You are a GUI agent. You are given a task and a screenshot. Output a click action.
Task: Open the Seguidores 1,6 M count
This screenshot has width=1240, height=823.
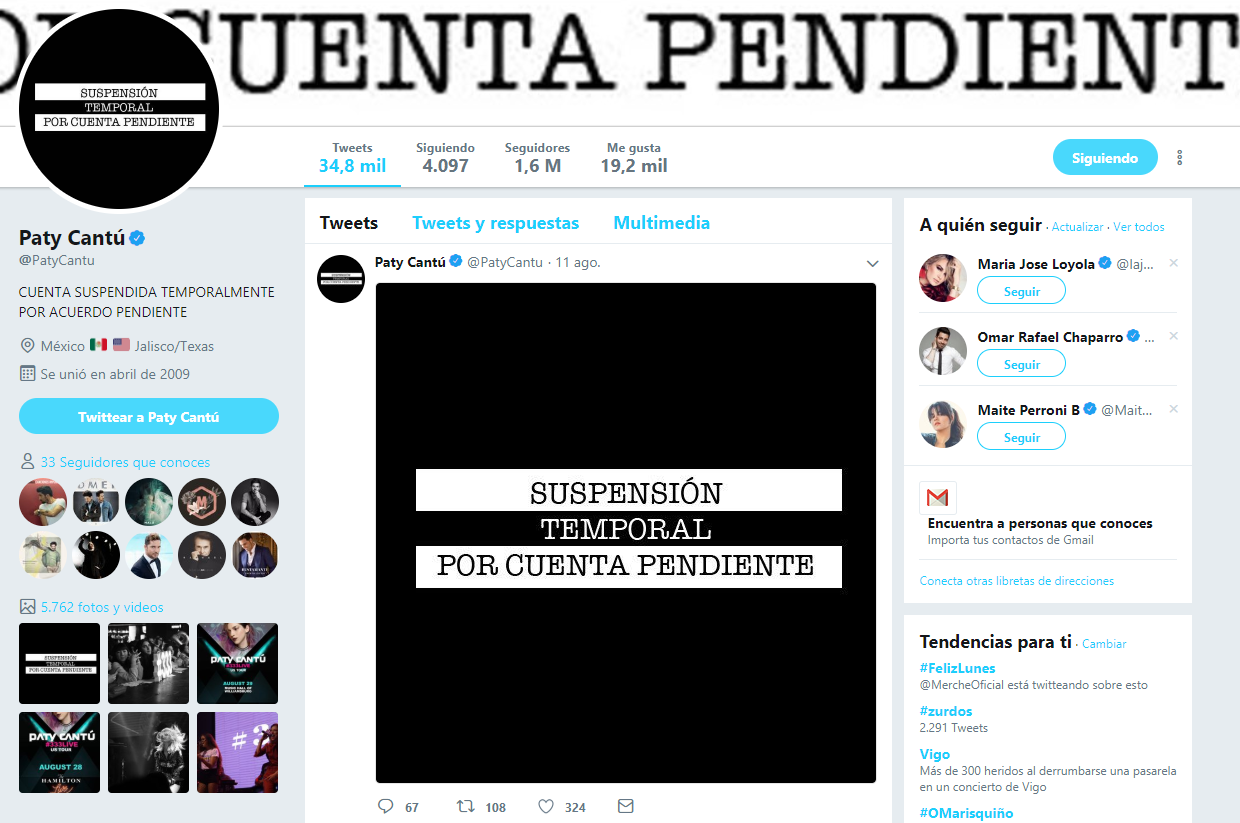pos(537,158)
